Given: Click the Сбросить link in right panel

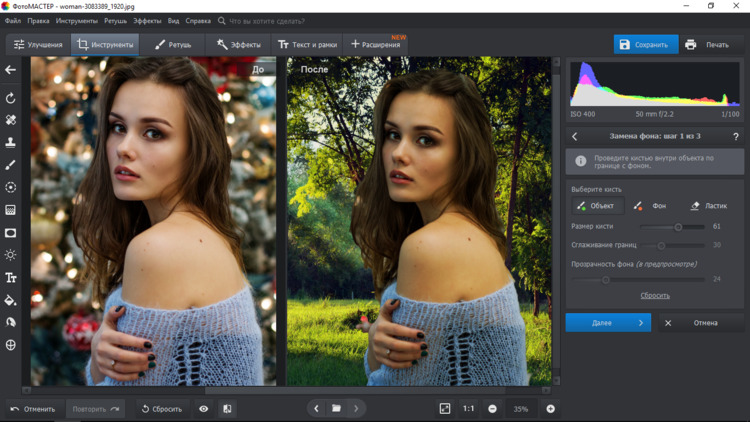Looking at the screenshot, I should point(655,296).
